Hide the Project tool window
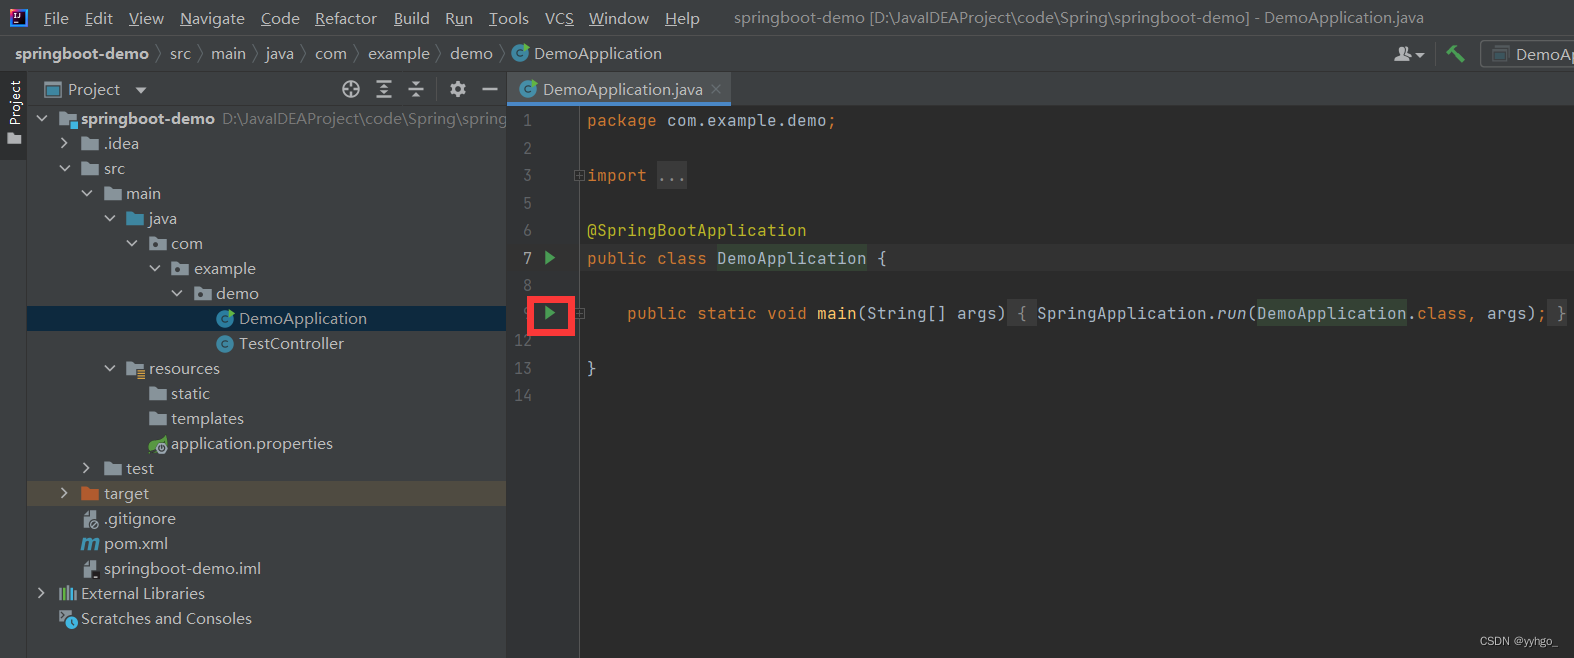1574x658 pixels. click(x=490, y=89)
